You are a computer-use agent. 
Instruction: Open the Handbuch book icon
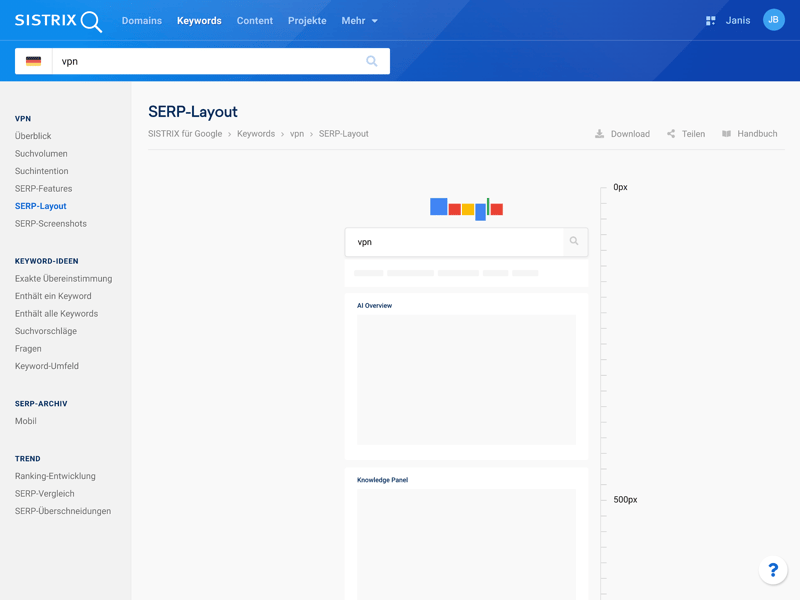[x=727, y=134]
